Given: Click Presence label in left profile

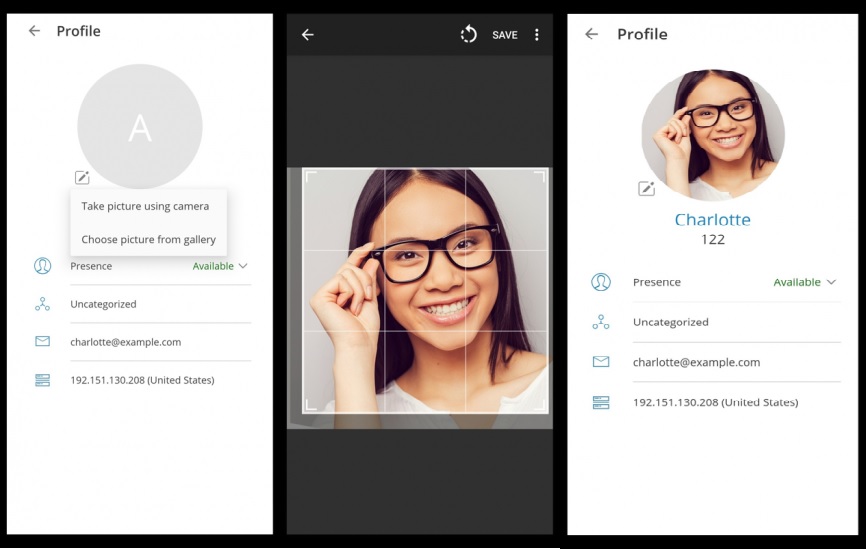Looking at the screenshot, I should tap(91, 266).
